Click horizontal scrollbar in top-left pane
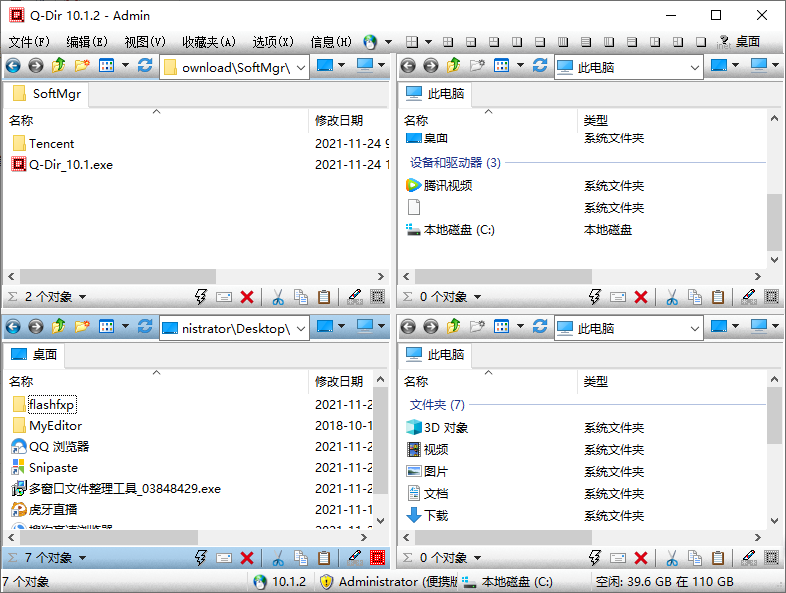The height and width of the screenshot is (593, 786). (x=118, y=276)
